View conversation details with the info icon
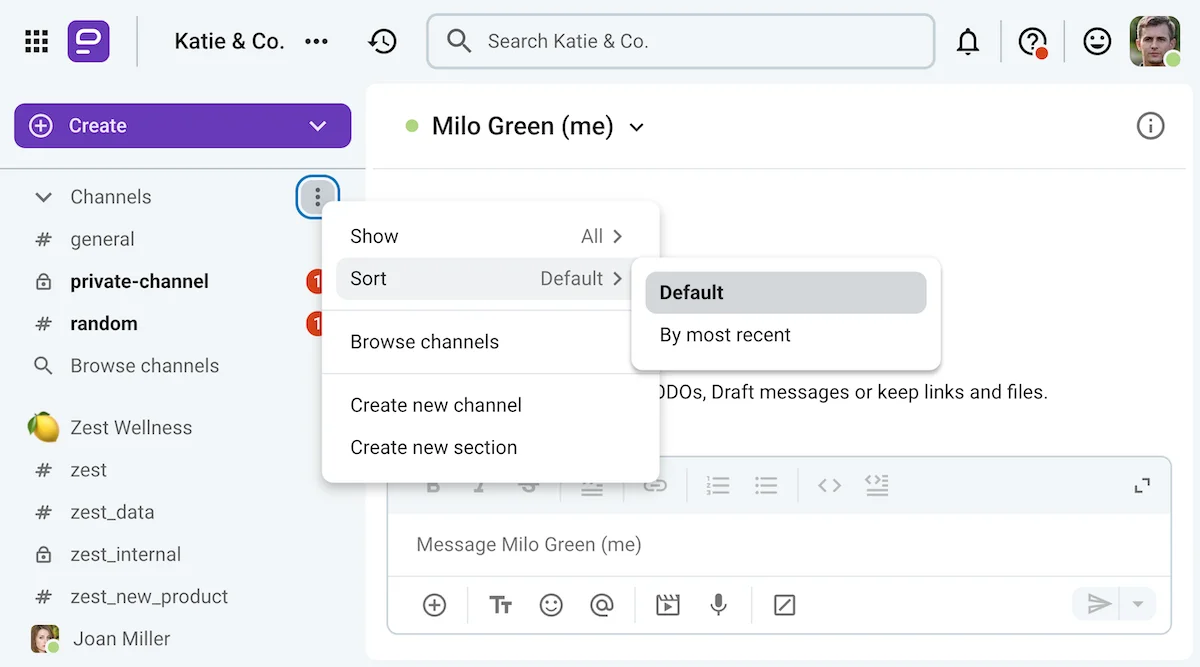1200x667 pixels. click(1151, 126)
